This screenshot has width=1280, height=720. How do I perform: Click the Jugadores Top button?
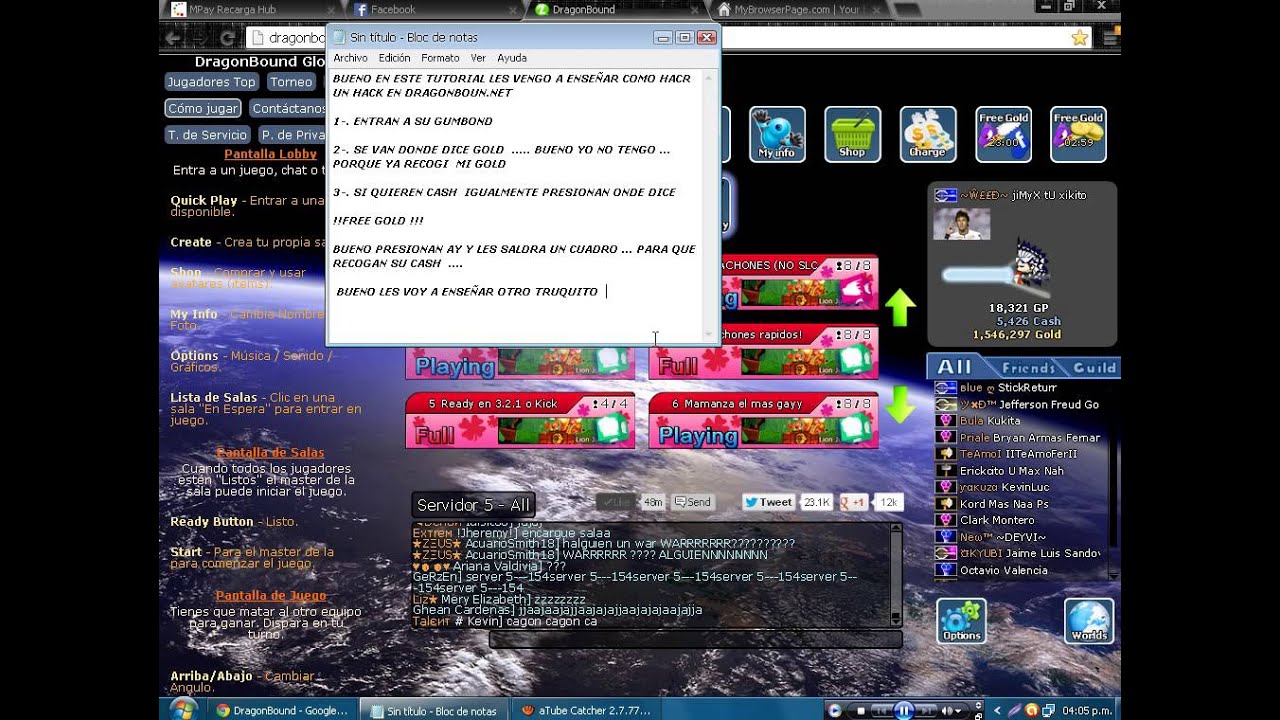click(211, 82)
